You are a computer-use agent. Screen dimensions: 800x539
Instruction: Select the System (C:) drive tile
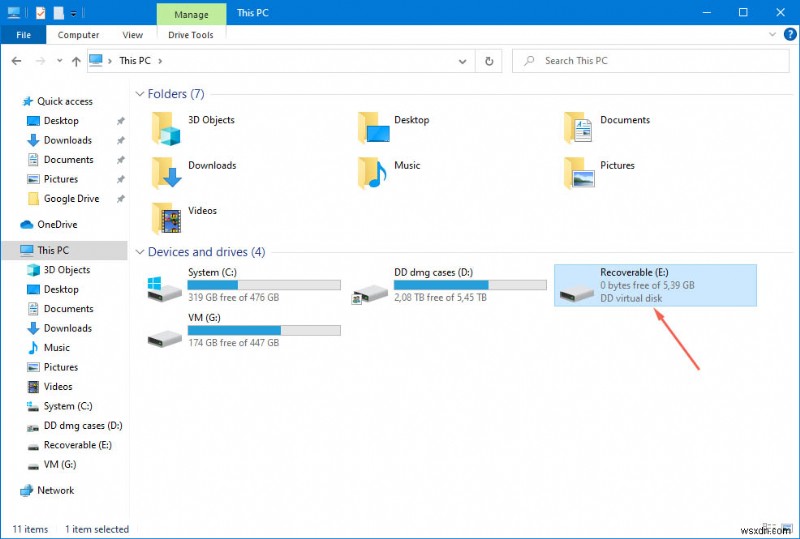244,285
